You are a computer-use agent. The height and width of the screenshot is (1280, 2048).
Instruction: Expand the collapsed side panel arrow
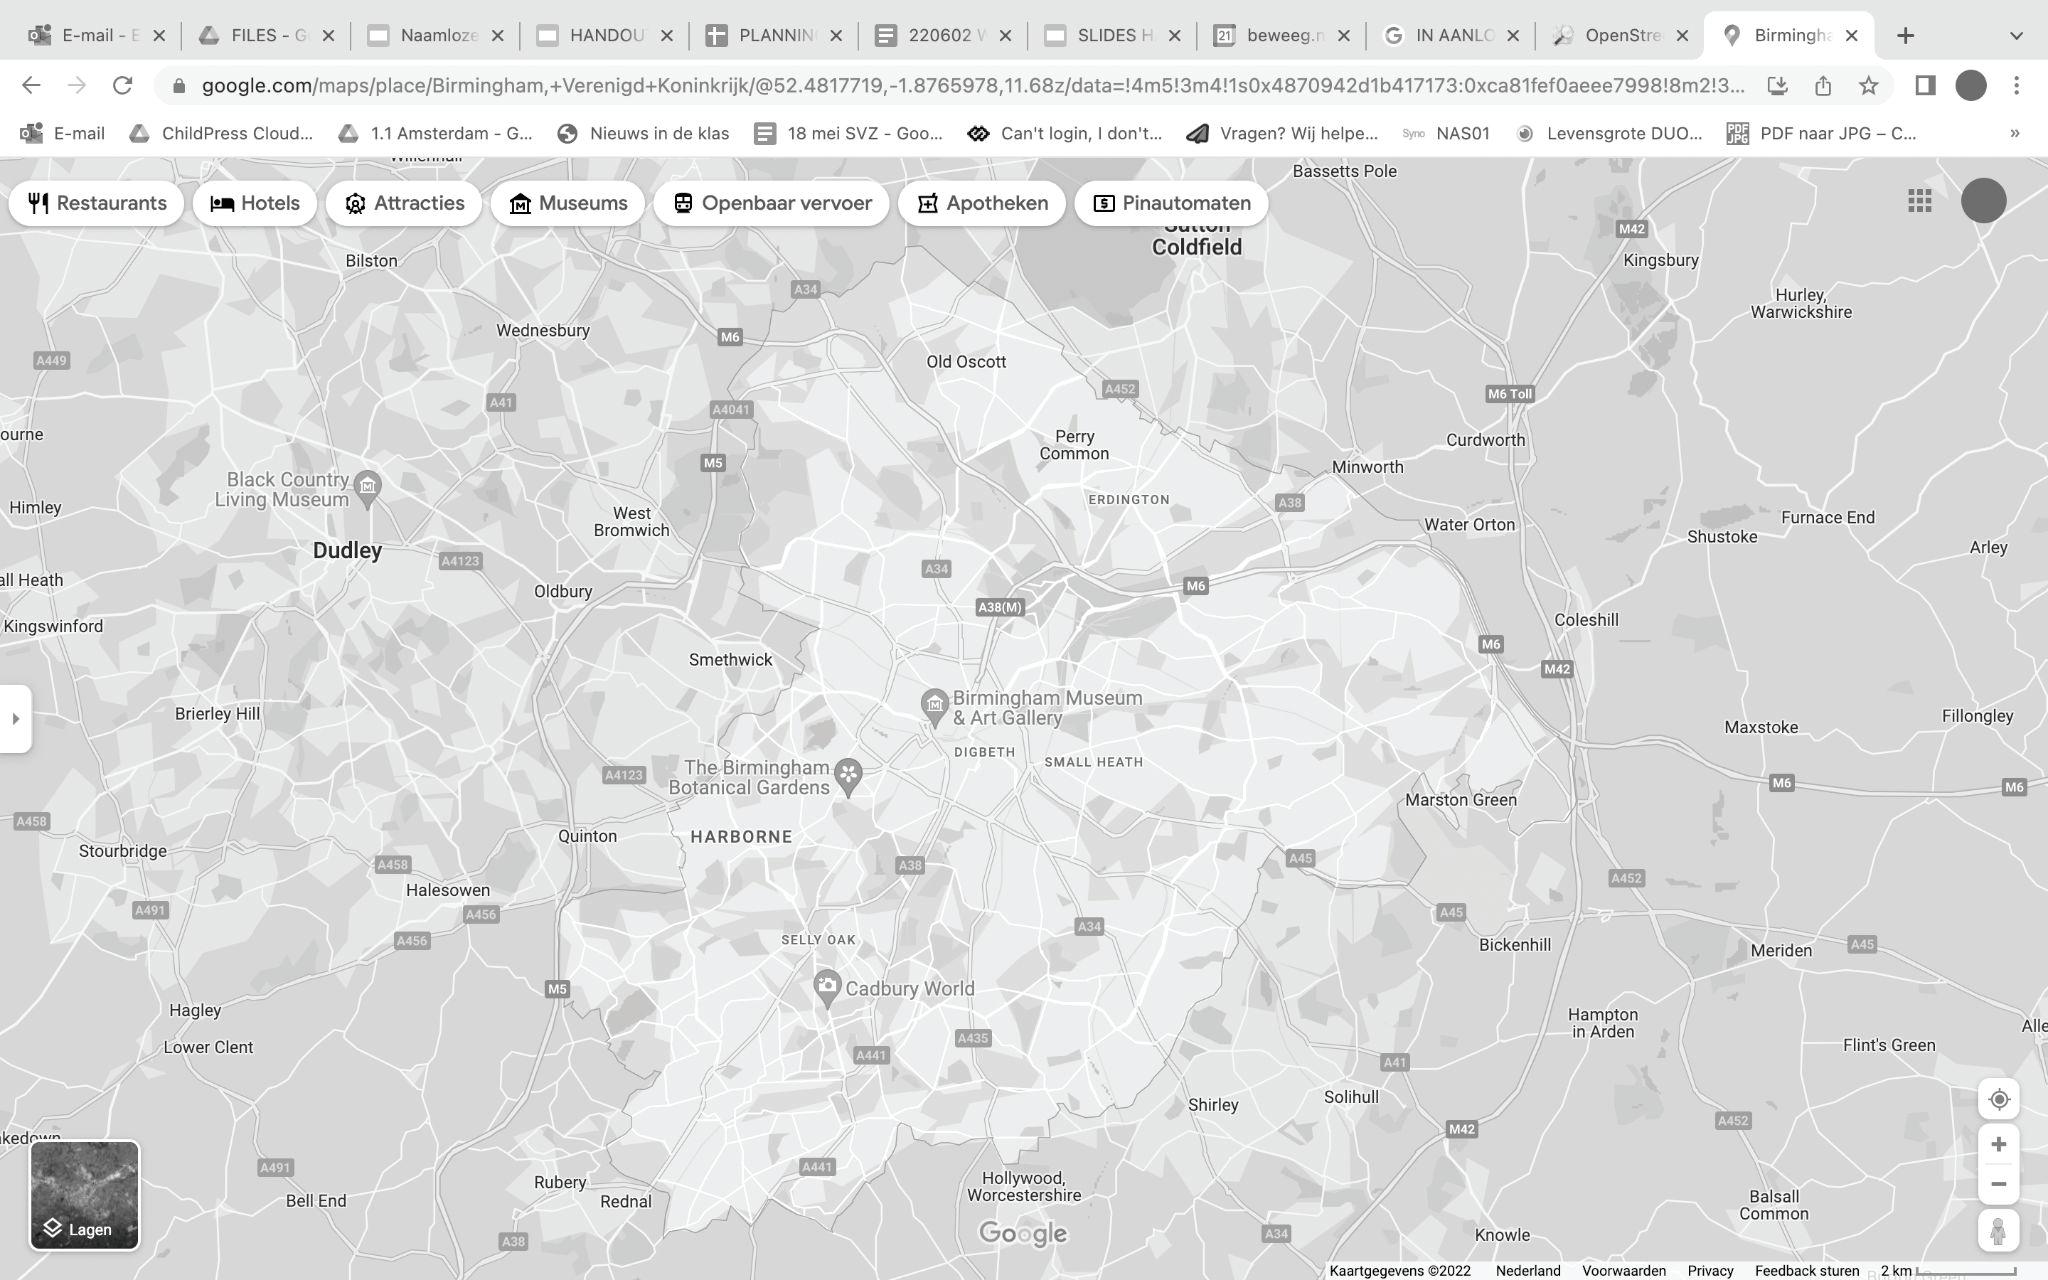[x=15, y=718]
